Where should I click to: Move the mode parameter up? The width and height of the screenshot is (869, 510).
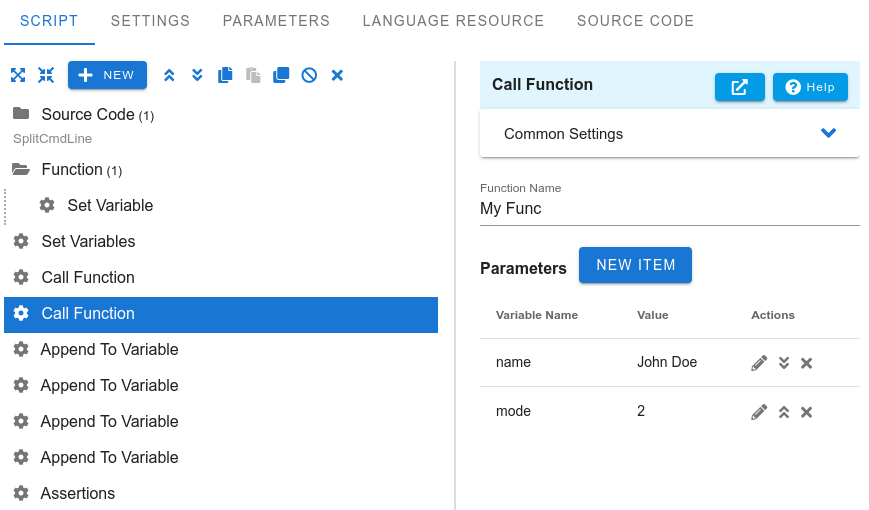pos(784,412)
